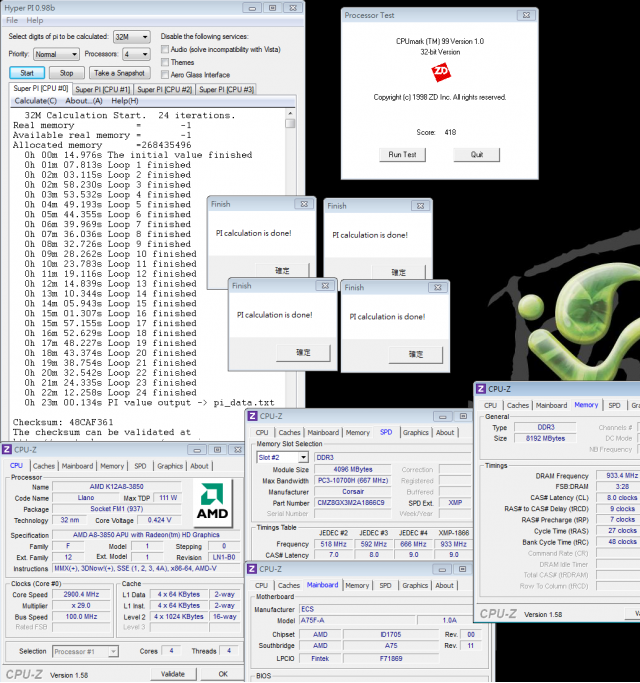
Task: Click the Core Speed value 2900.4 MHz
Action: coord(81,595)
